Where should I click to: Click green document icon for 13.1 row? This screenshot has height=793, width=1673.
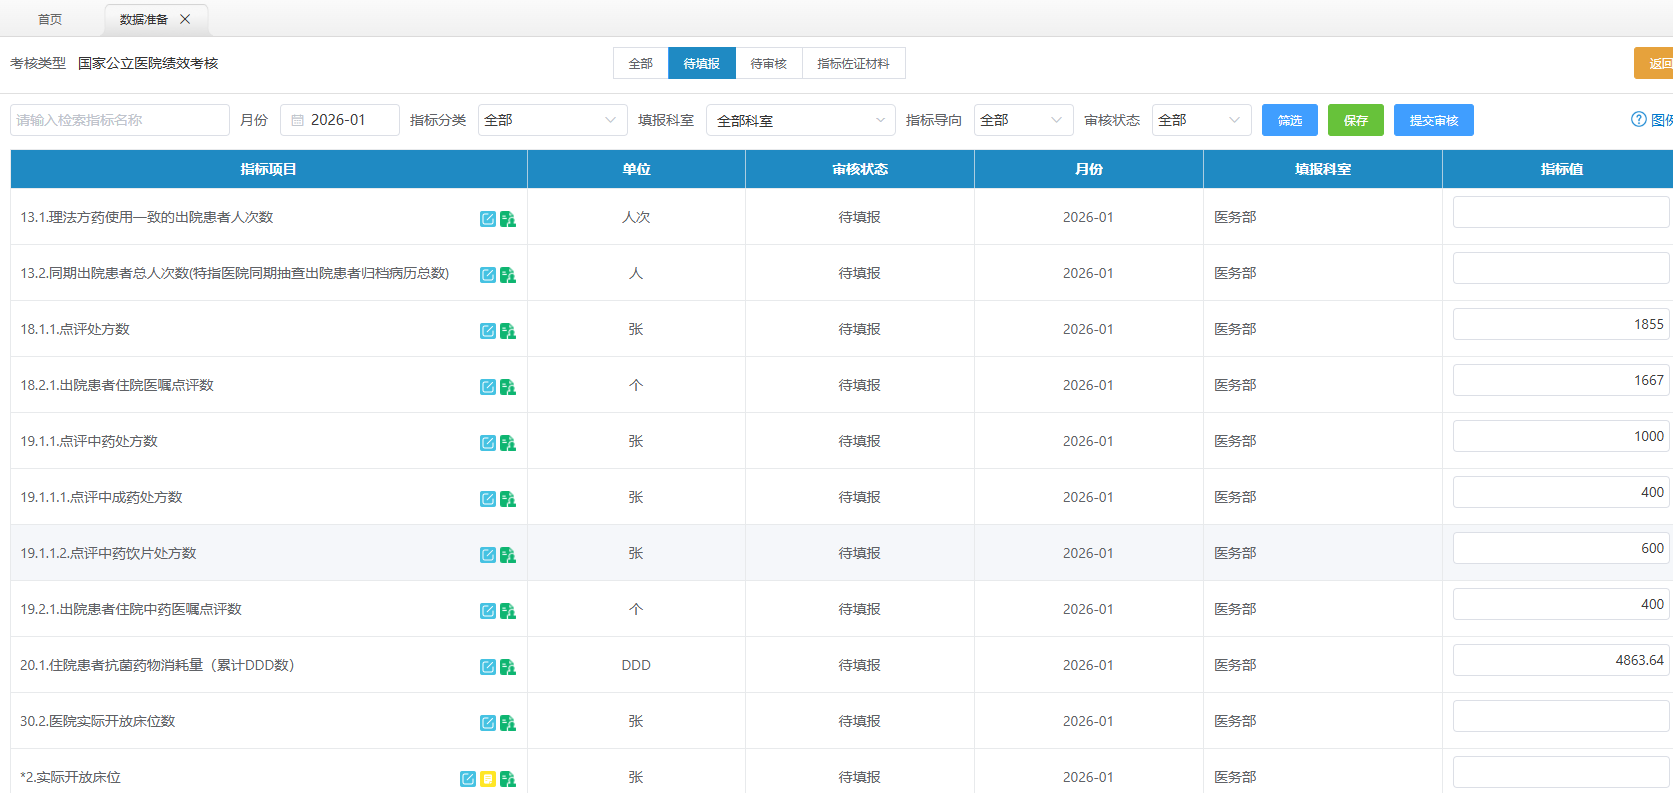click(x=508, y=219)
